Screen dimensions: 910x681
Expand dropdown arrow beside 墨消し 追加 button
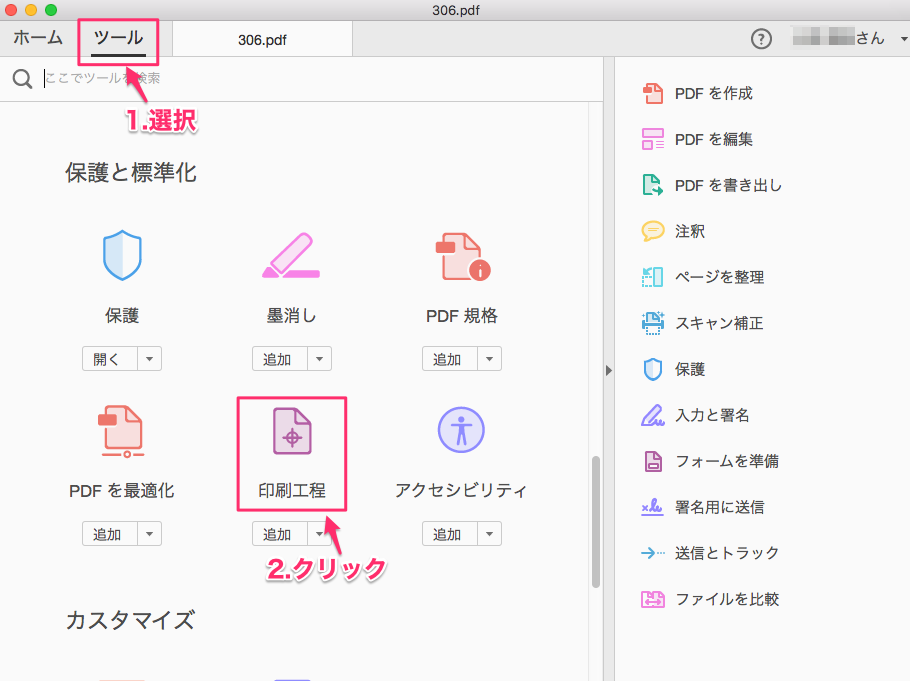[x=319, y=359]
